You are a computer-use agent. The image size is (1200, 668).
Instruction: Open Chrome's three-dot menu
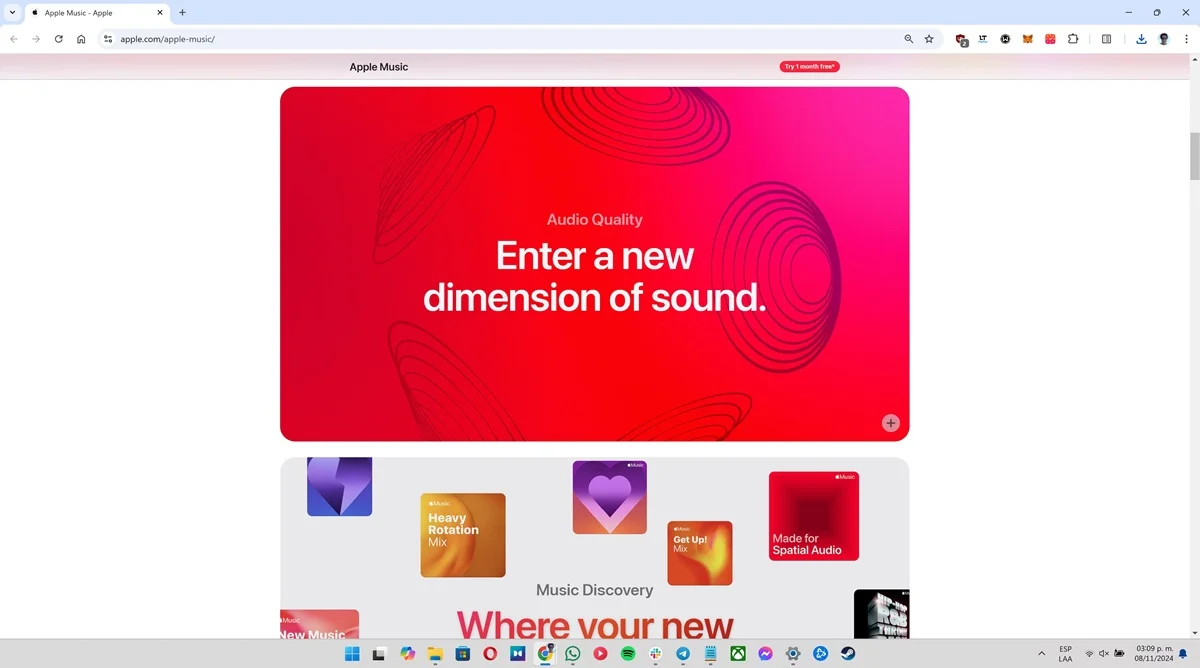[1187, 38]
